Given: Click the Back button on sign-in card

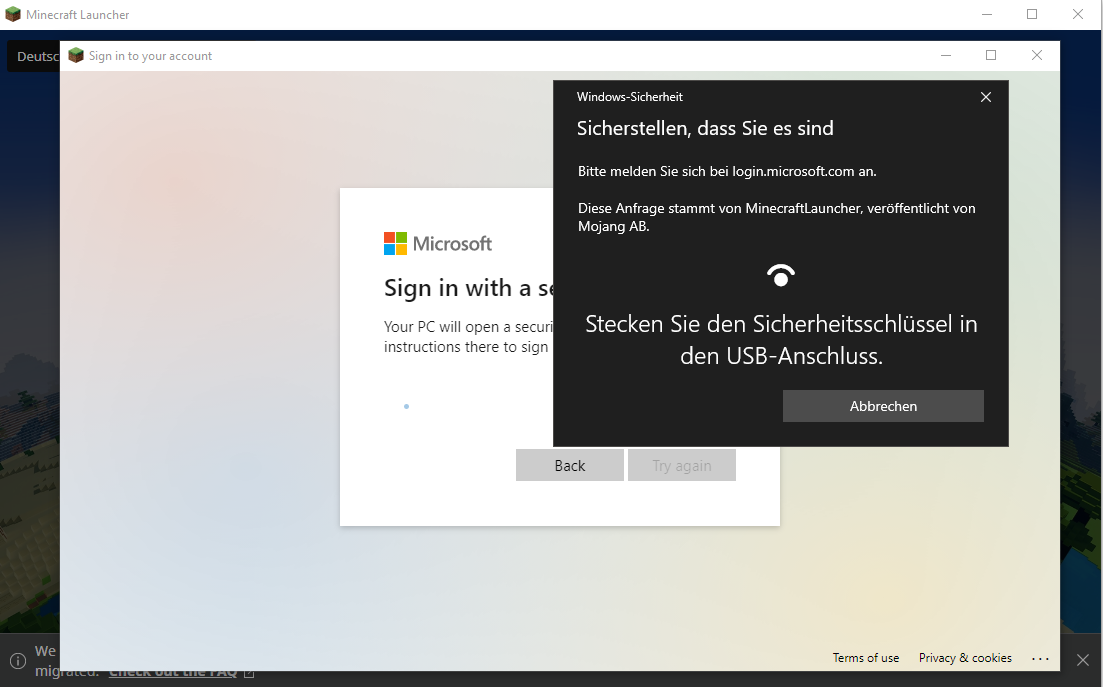Looking at the screenshot, I should tap(570, 466).
